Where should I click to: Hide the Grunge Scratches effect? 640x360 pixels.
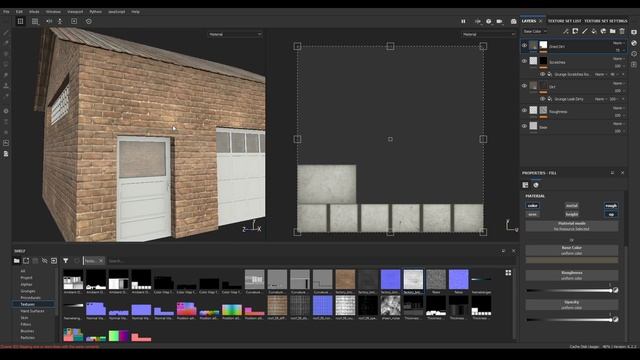[x=542, y=74]
